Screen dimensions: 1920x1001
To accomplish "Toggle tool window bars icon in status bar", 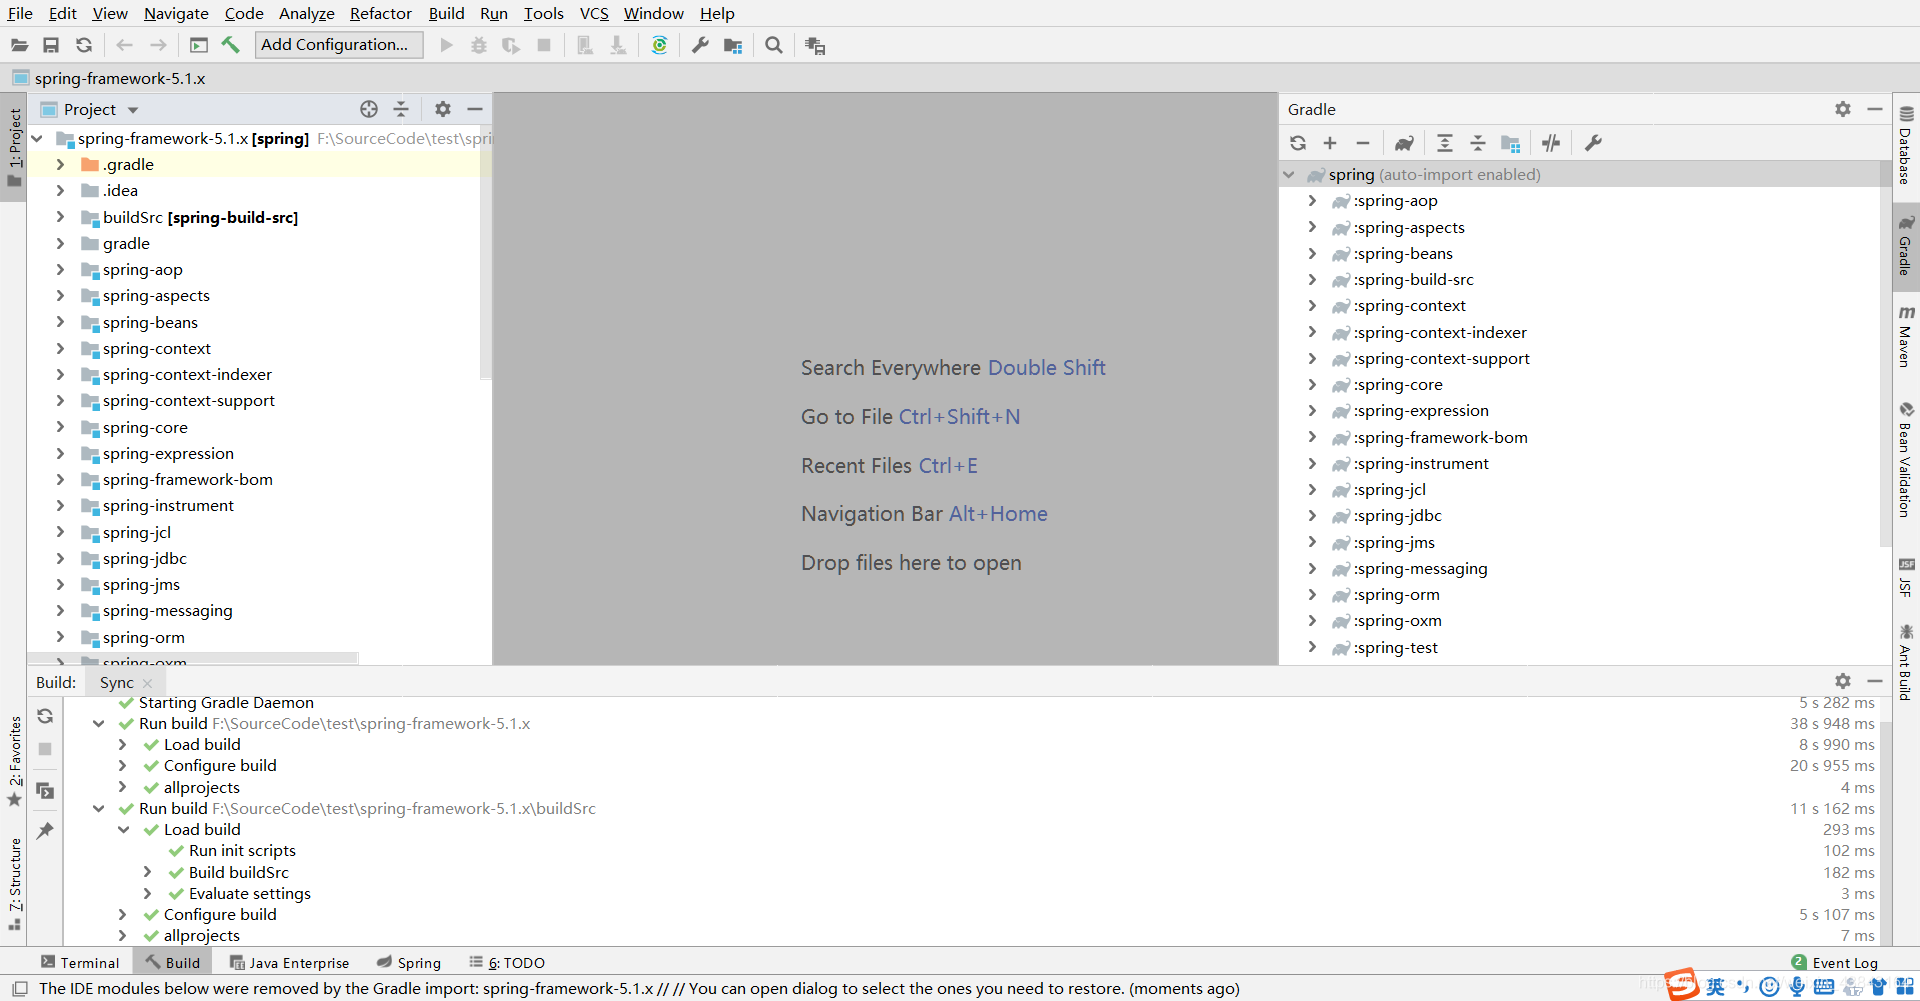I will [x=19, y=988].
